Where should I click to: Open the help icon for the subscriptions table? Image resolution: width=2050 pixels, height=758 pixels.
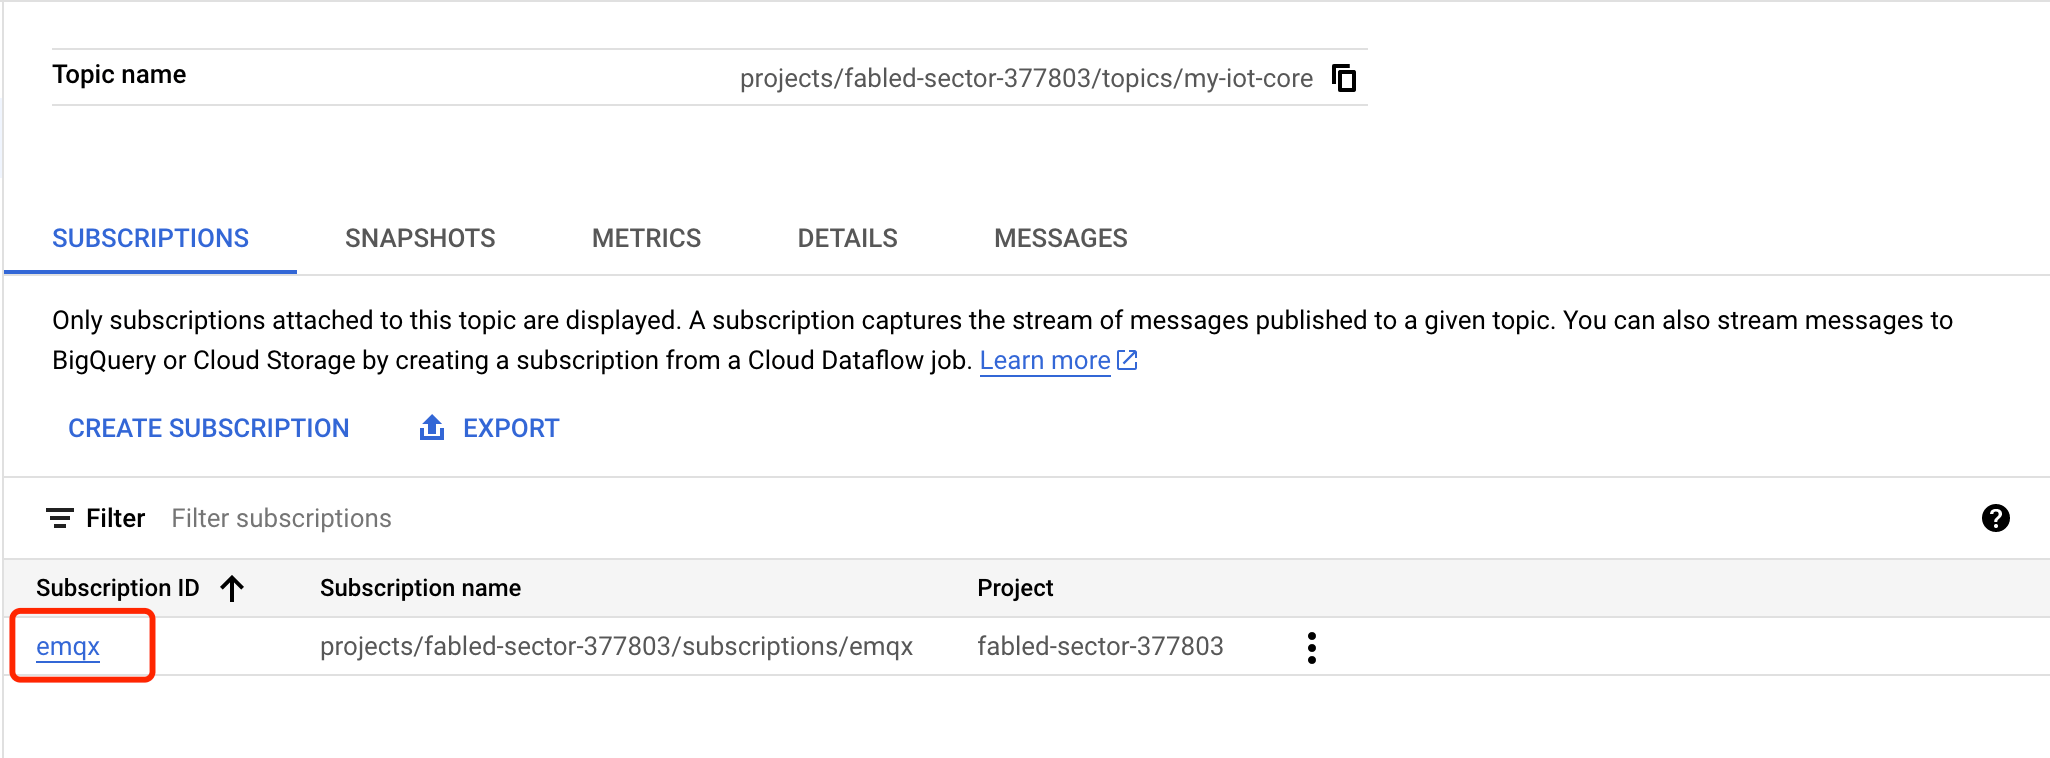(1995, 518)
